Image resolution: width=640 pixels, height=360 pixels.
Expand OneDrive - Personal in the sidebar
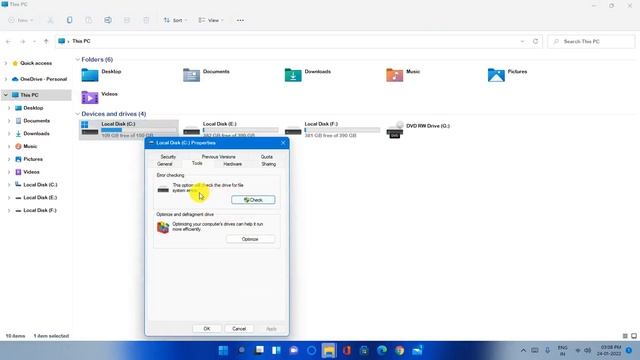click(6, 79)
